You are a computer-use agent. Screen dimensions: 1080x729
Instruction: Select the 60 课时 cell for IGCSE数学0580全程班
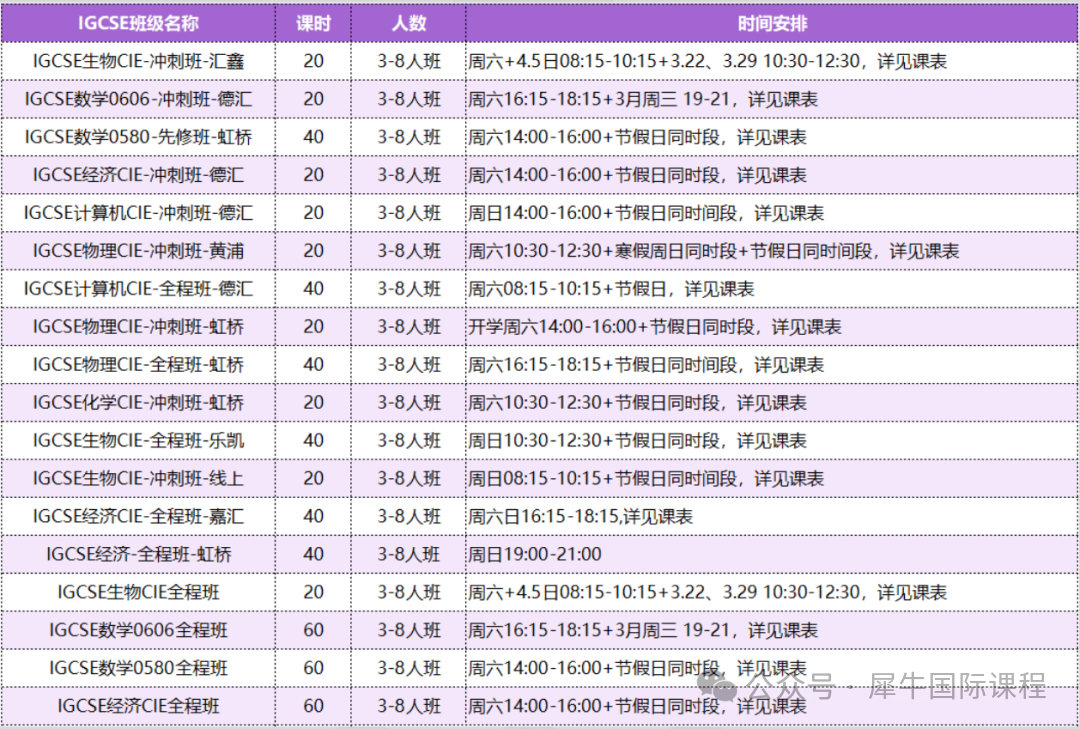(313, 668)
